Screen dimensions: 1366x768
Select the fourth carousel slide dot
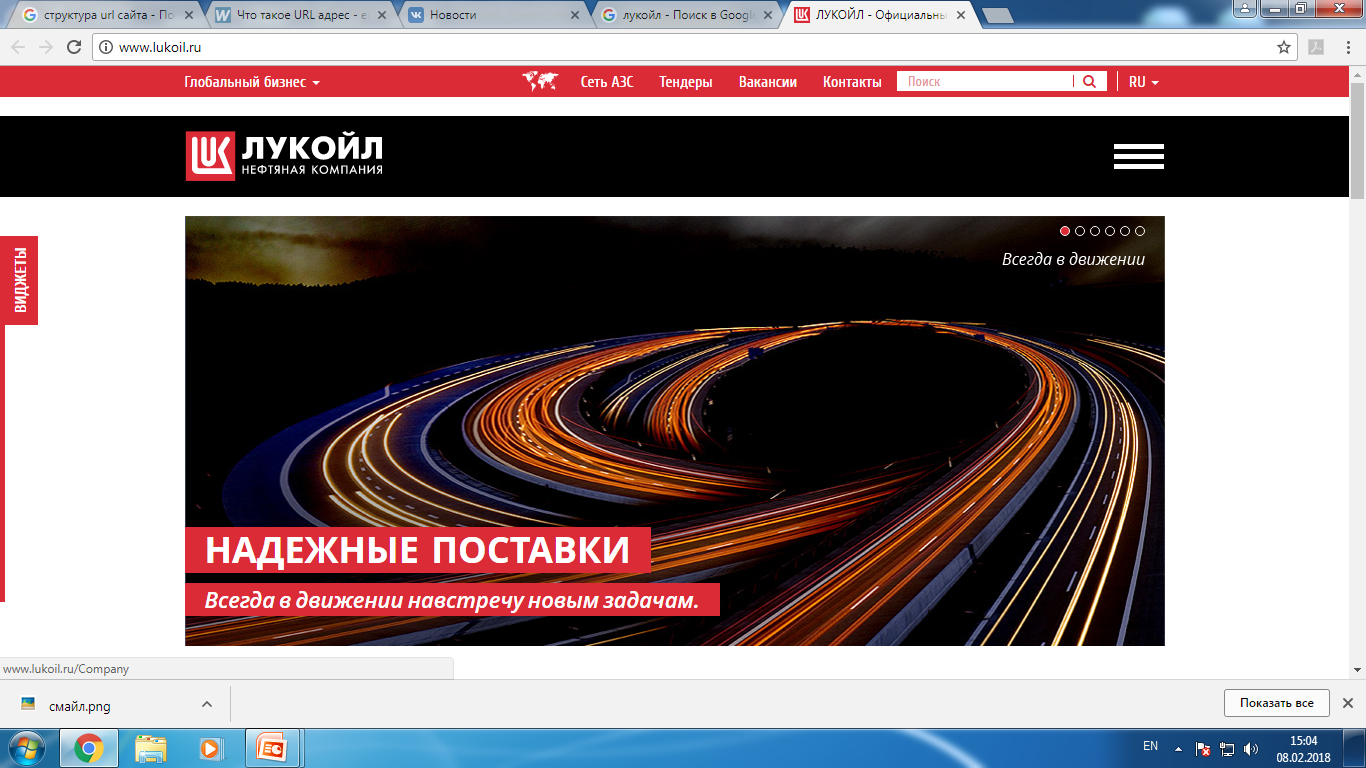(1110, 231)
